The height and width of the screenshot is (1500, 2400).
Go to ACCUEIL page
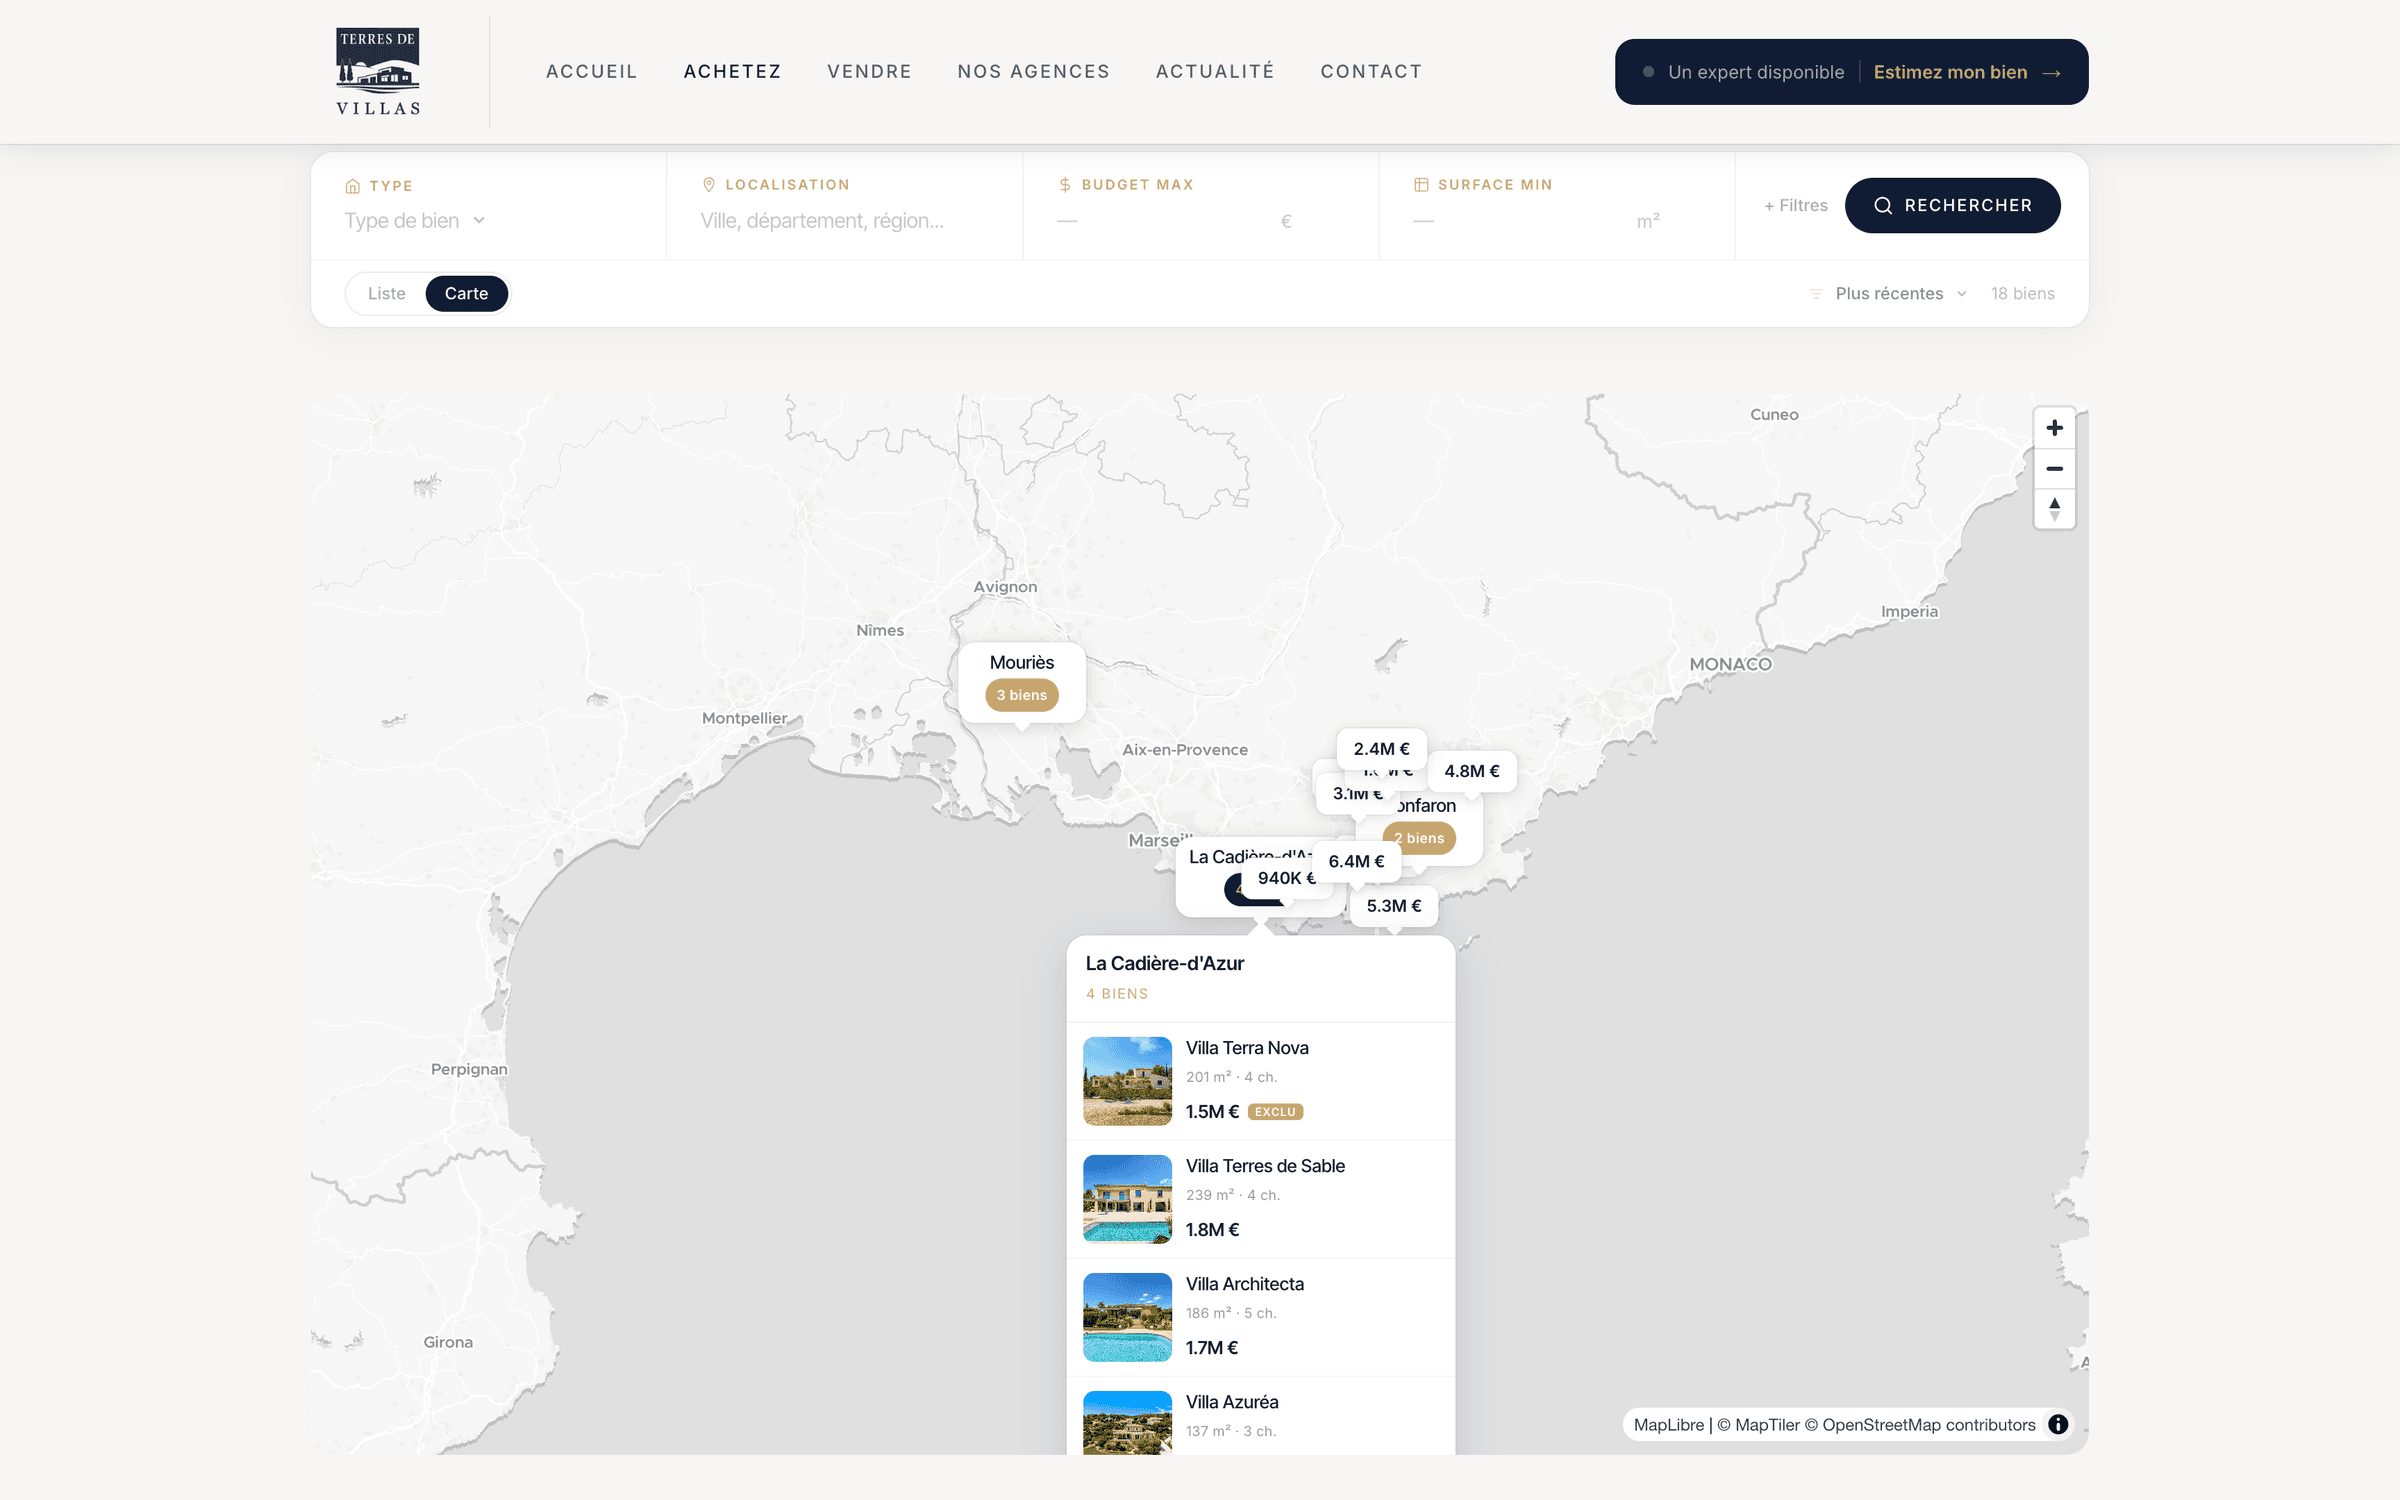tap(591, 71)
